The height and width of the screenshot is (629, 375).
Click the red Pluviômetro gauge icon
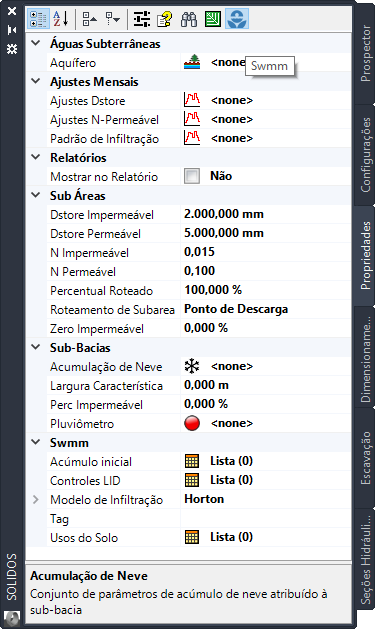point(192,423)
